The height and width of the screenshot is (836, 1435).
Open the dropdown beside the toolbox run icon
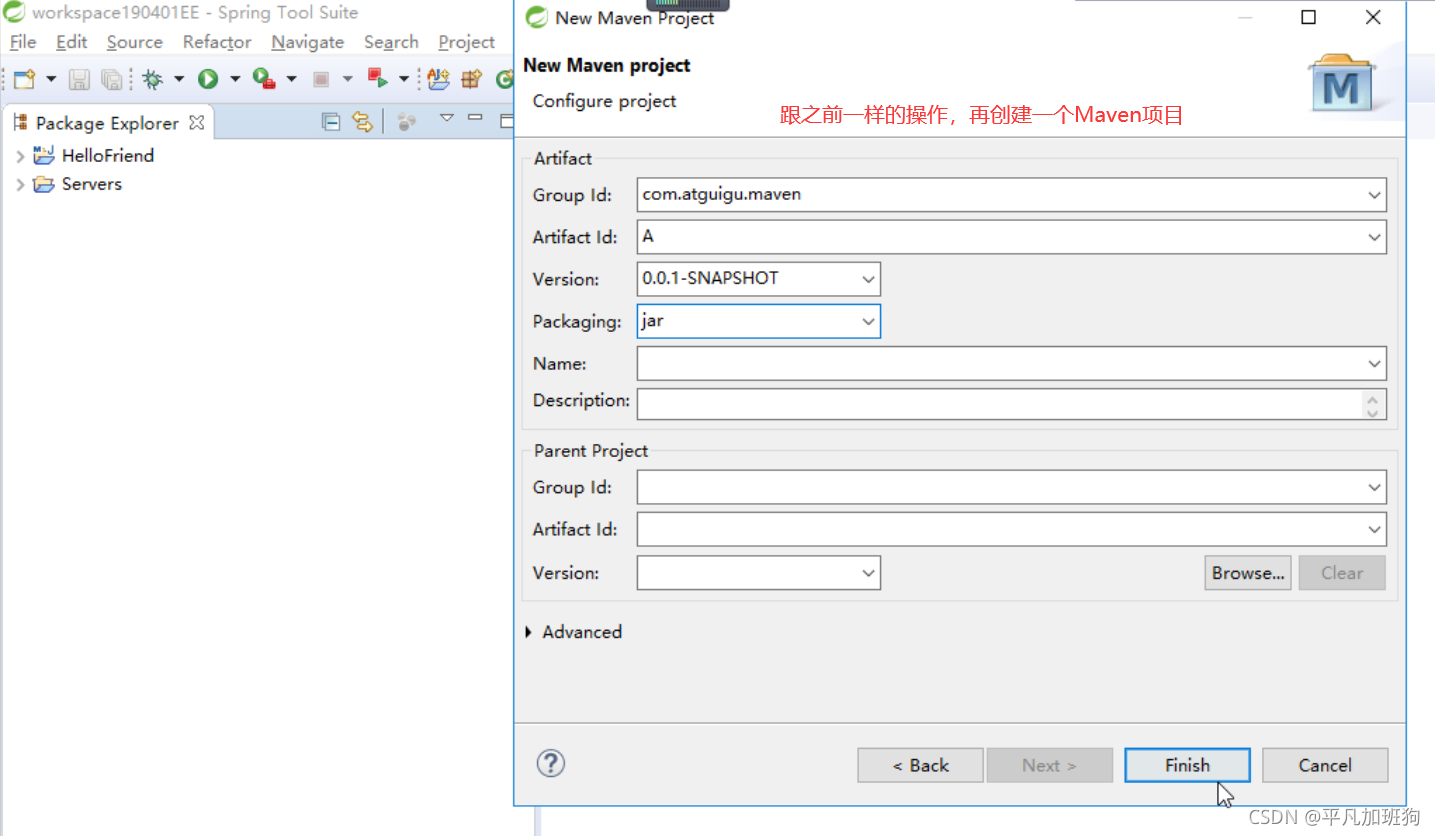coord(291,79)
